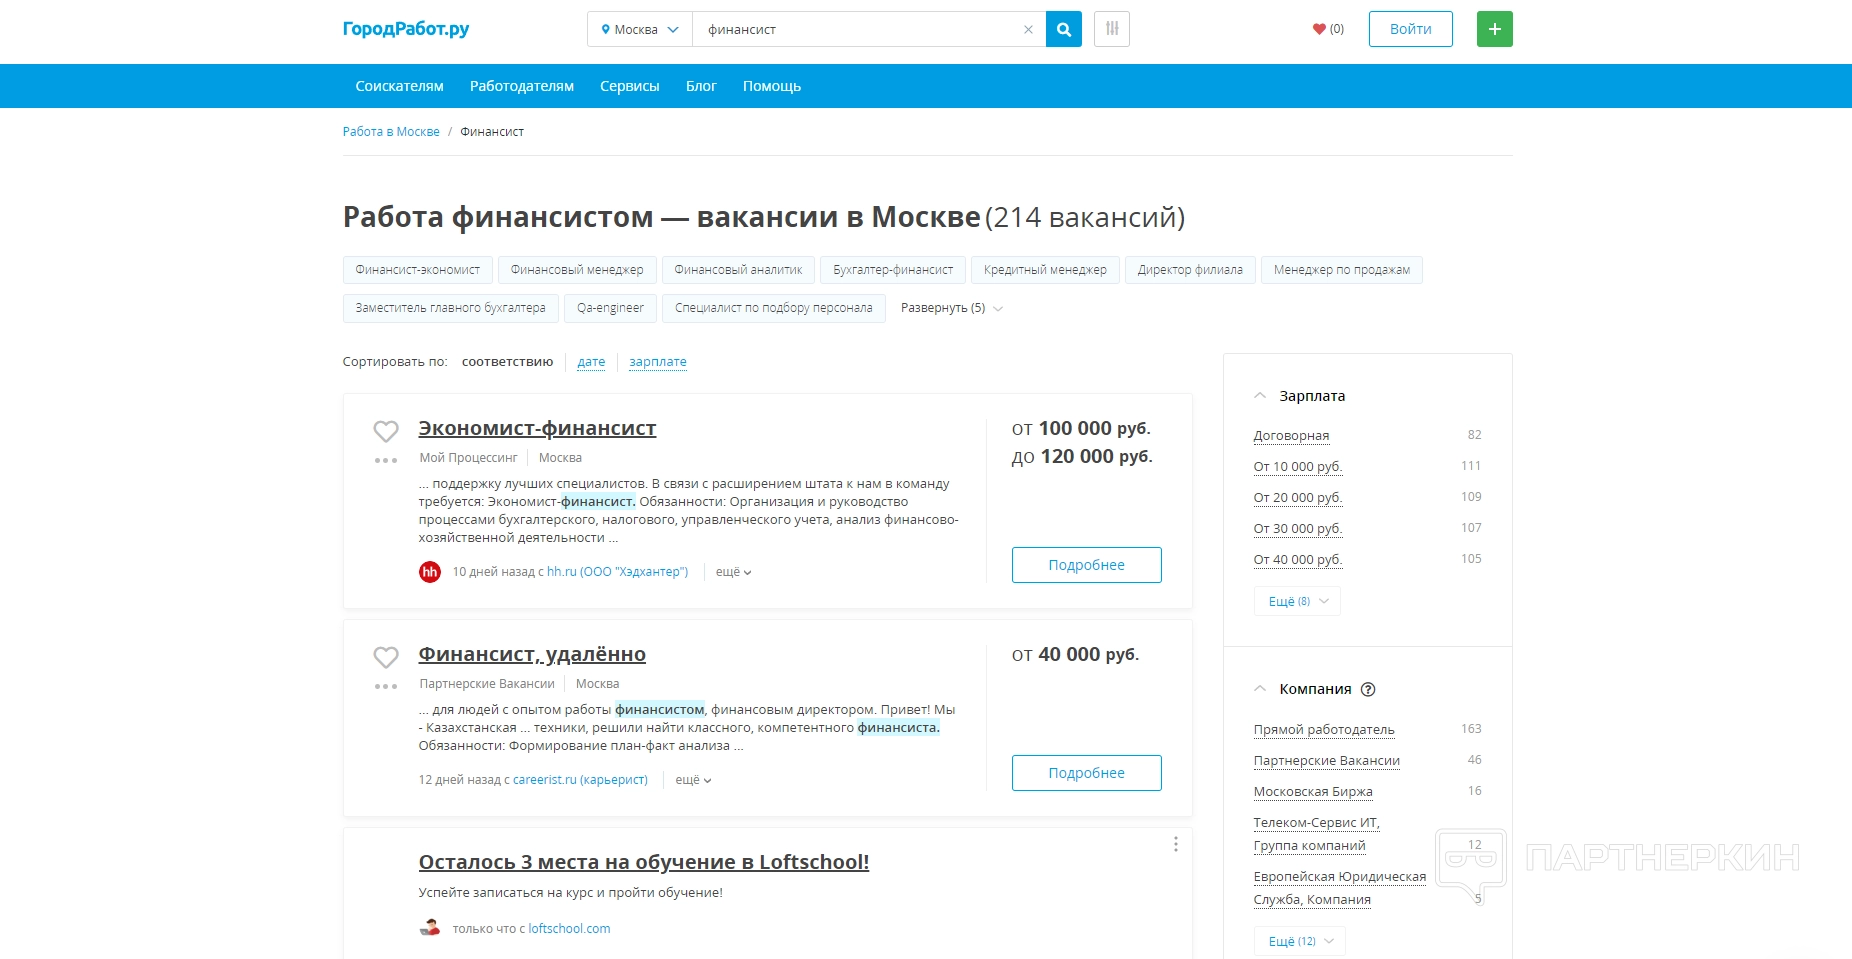The height and width of the screenshot is (959, 1852).
Task: Open the Москва city dropdown
Action: 640,30
